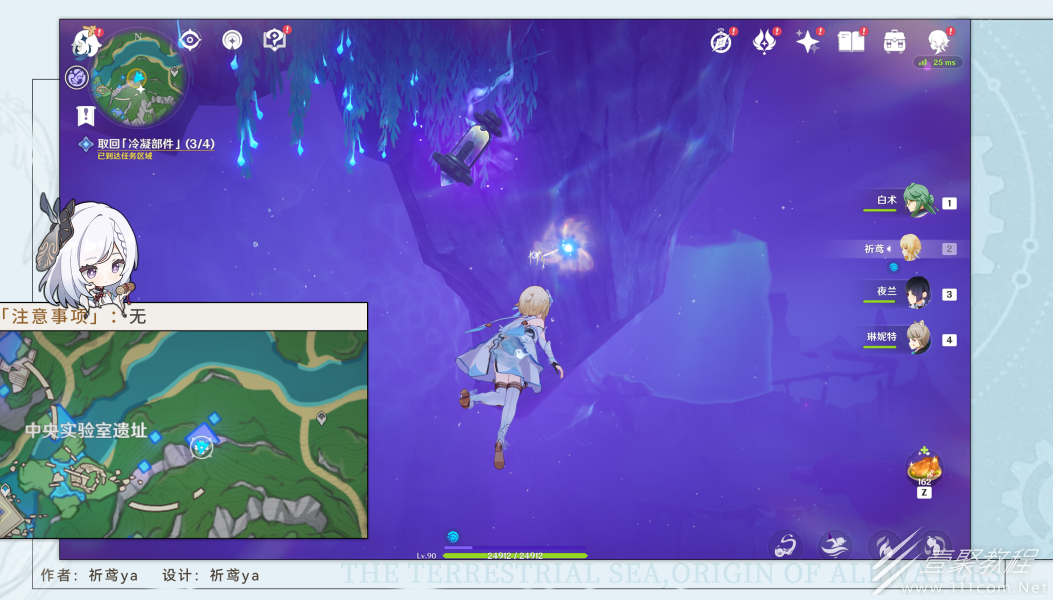Open the character silhouette icon at top right
Viewport: 1053px width, 600px height.
click(938, 42)
